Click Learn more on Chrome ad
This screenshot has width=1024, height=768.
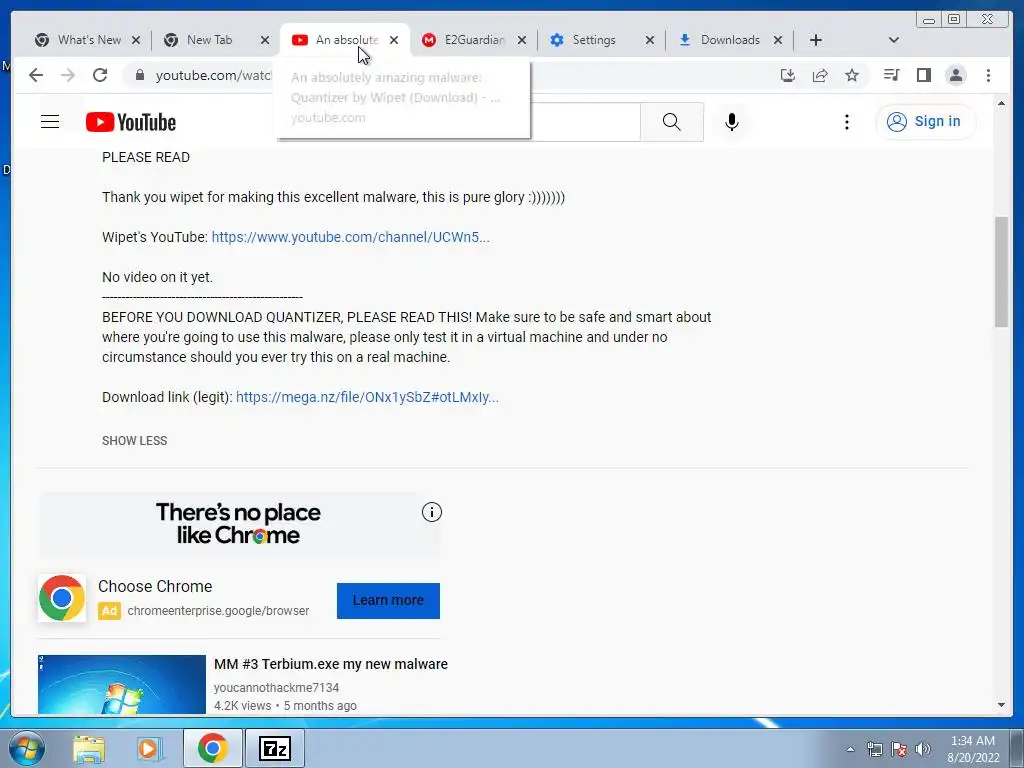(389, 600)
